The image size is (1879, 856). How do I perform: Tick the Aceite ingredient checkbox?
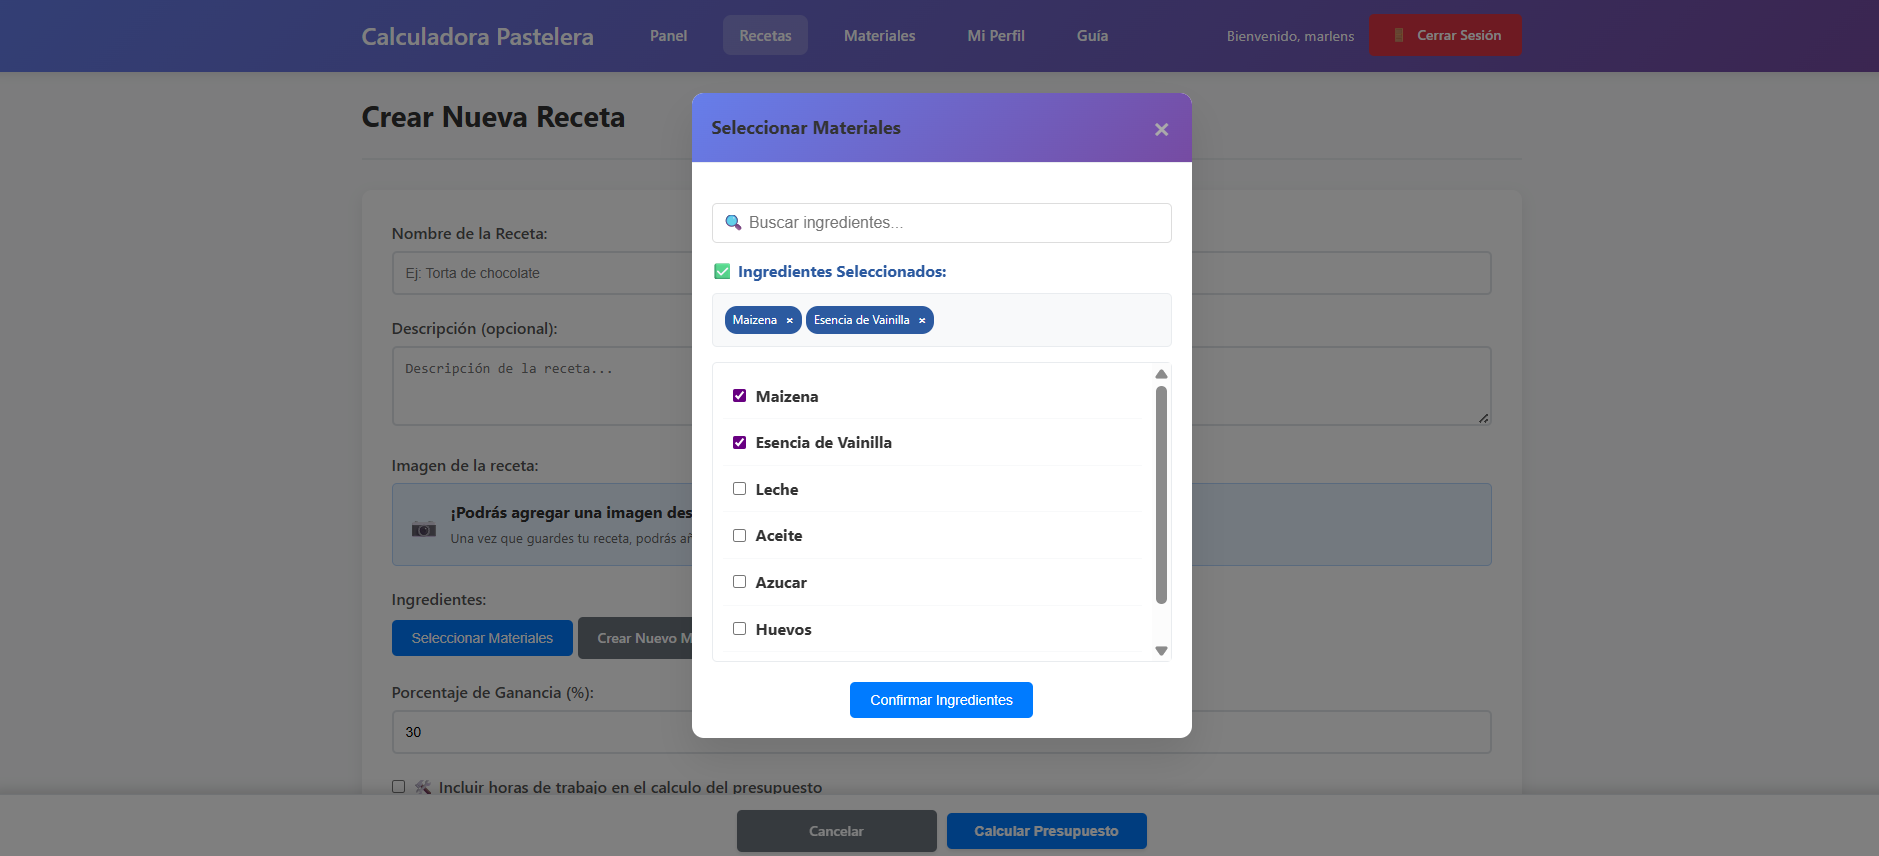click(739, 535)
